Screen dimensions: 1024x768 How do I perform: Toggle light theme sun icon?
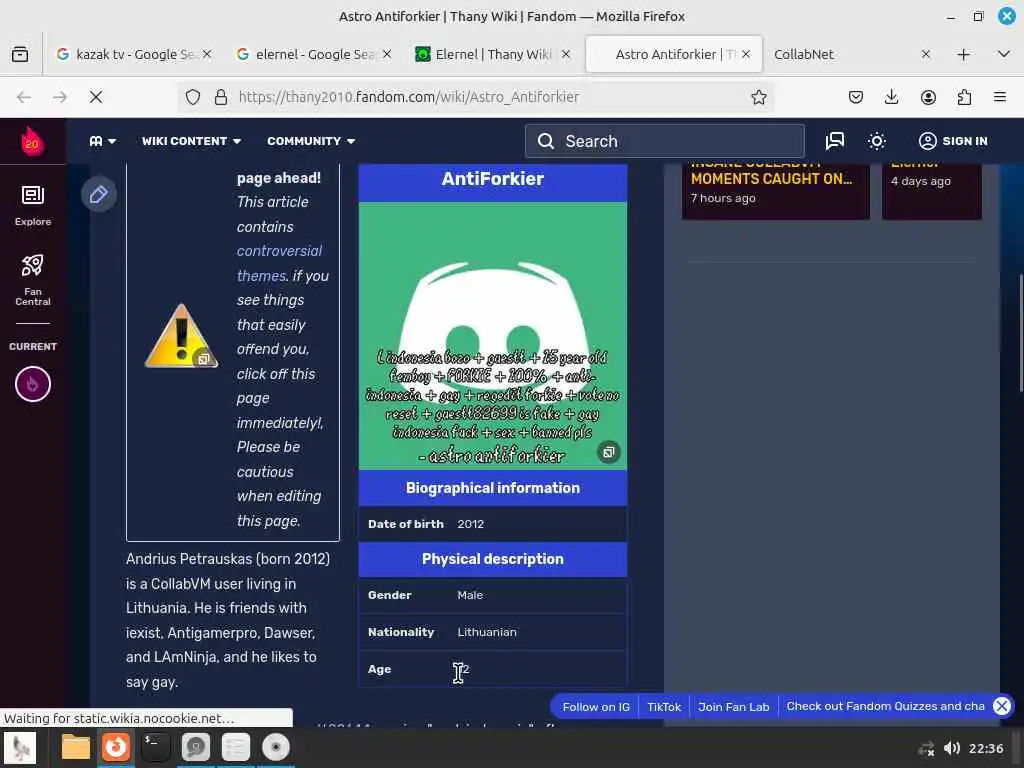[876, 141]
